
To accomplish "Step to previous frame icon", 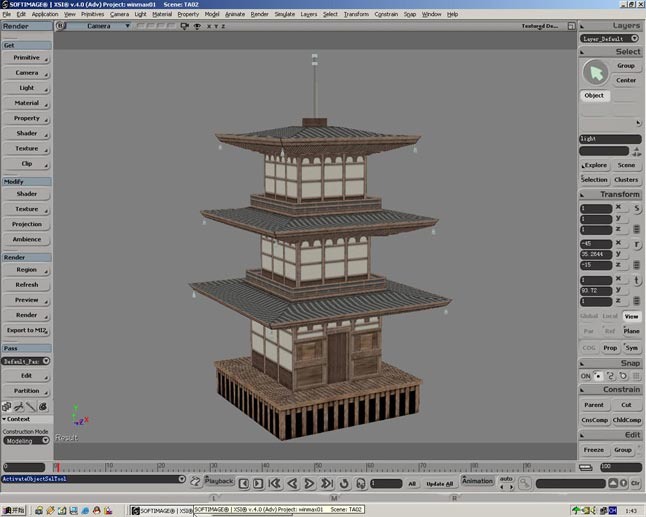I will pos(243,483).
